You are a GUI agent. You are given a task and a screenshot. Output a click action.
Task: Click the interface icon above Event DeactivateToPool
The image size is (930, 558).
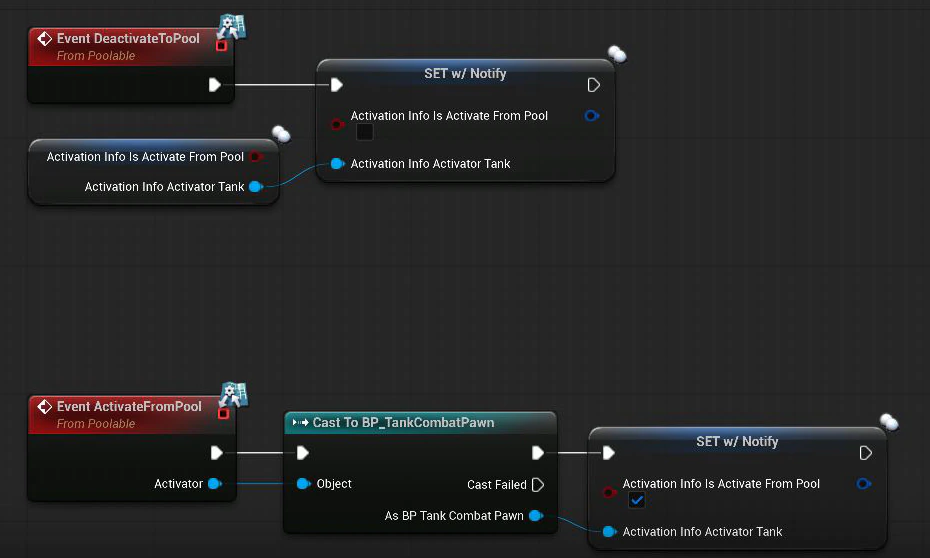232,25
